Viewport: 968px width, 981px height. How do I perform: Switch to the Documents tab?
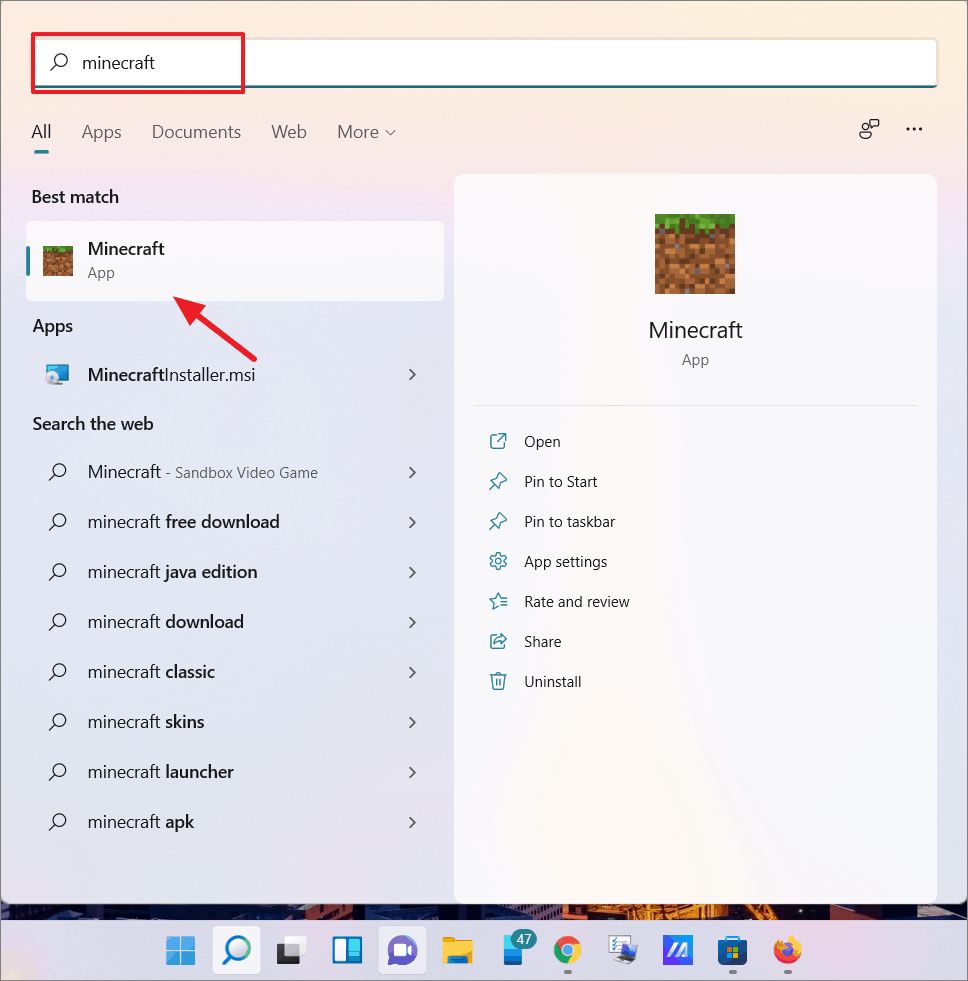196,131
